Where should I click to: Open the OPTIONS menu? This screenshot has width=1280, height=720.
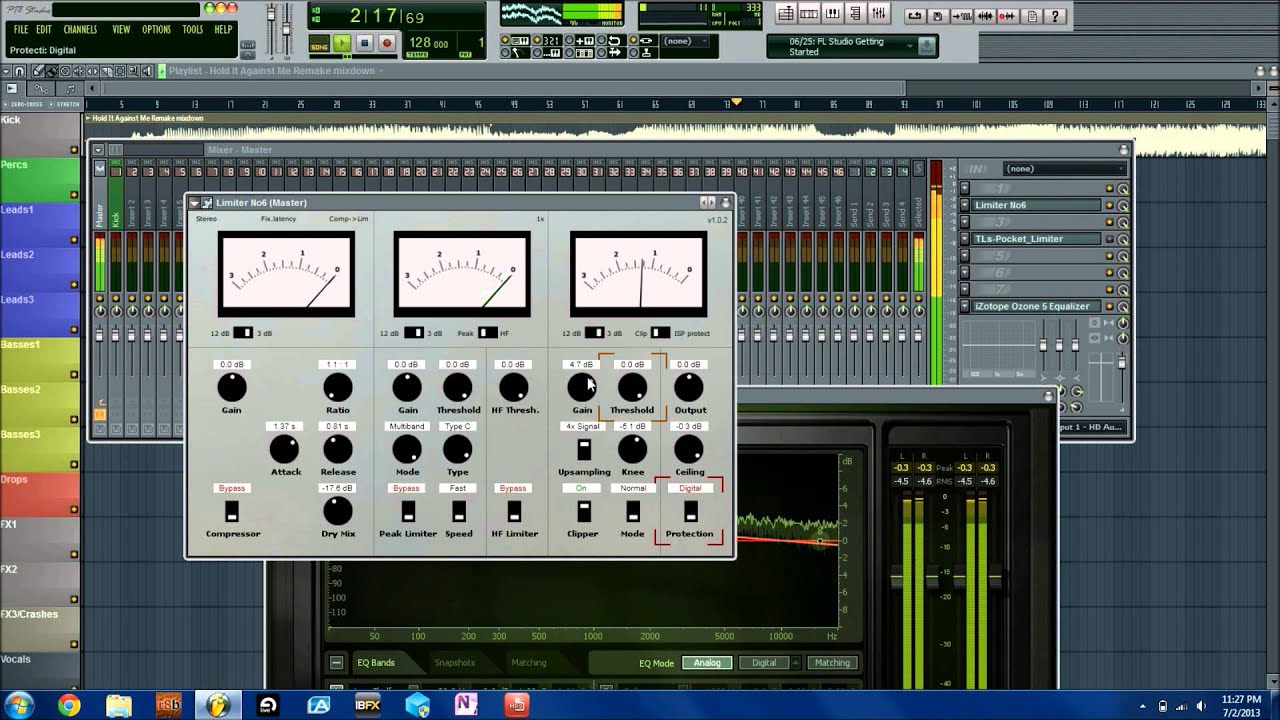(x=156, y=30)
